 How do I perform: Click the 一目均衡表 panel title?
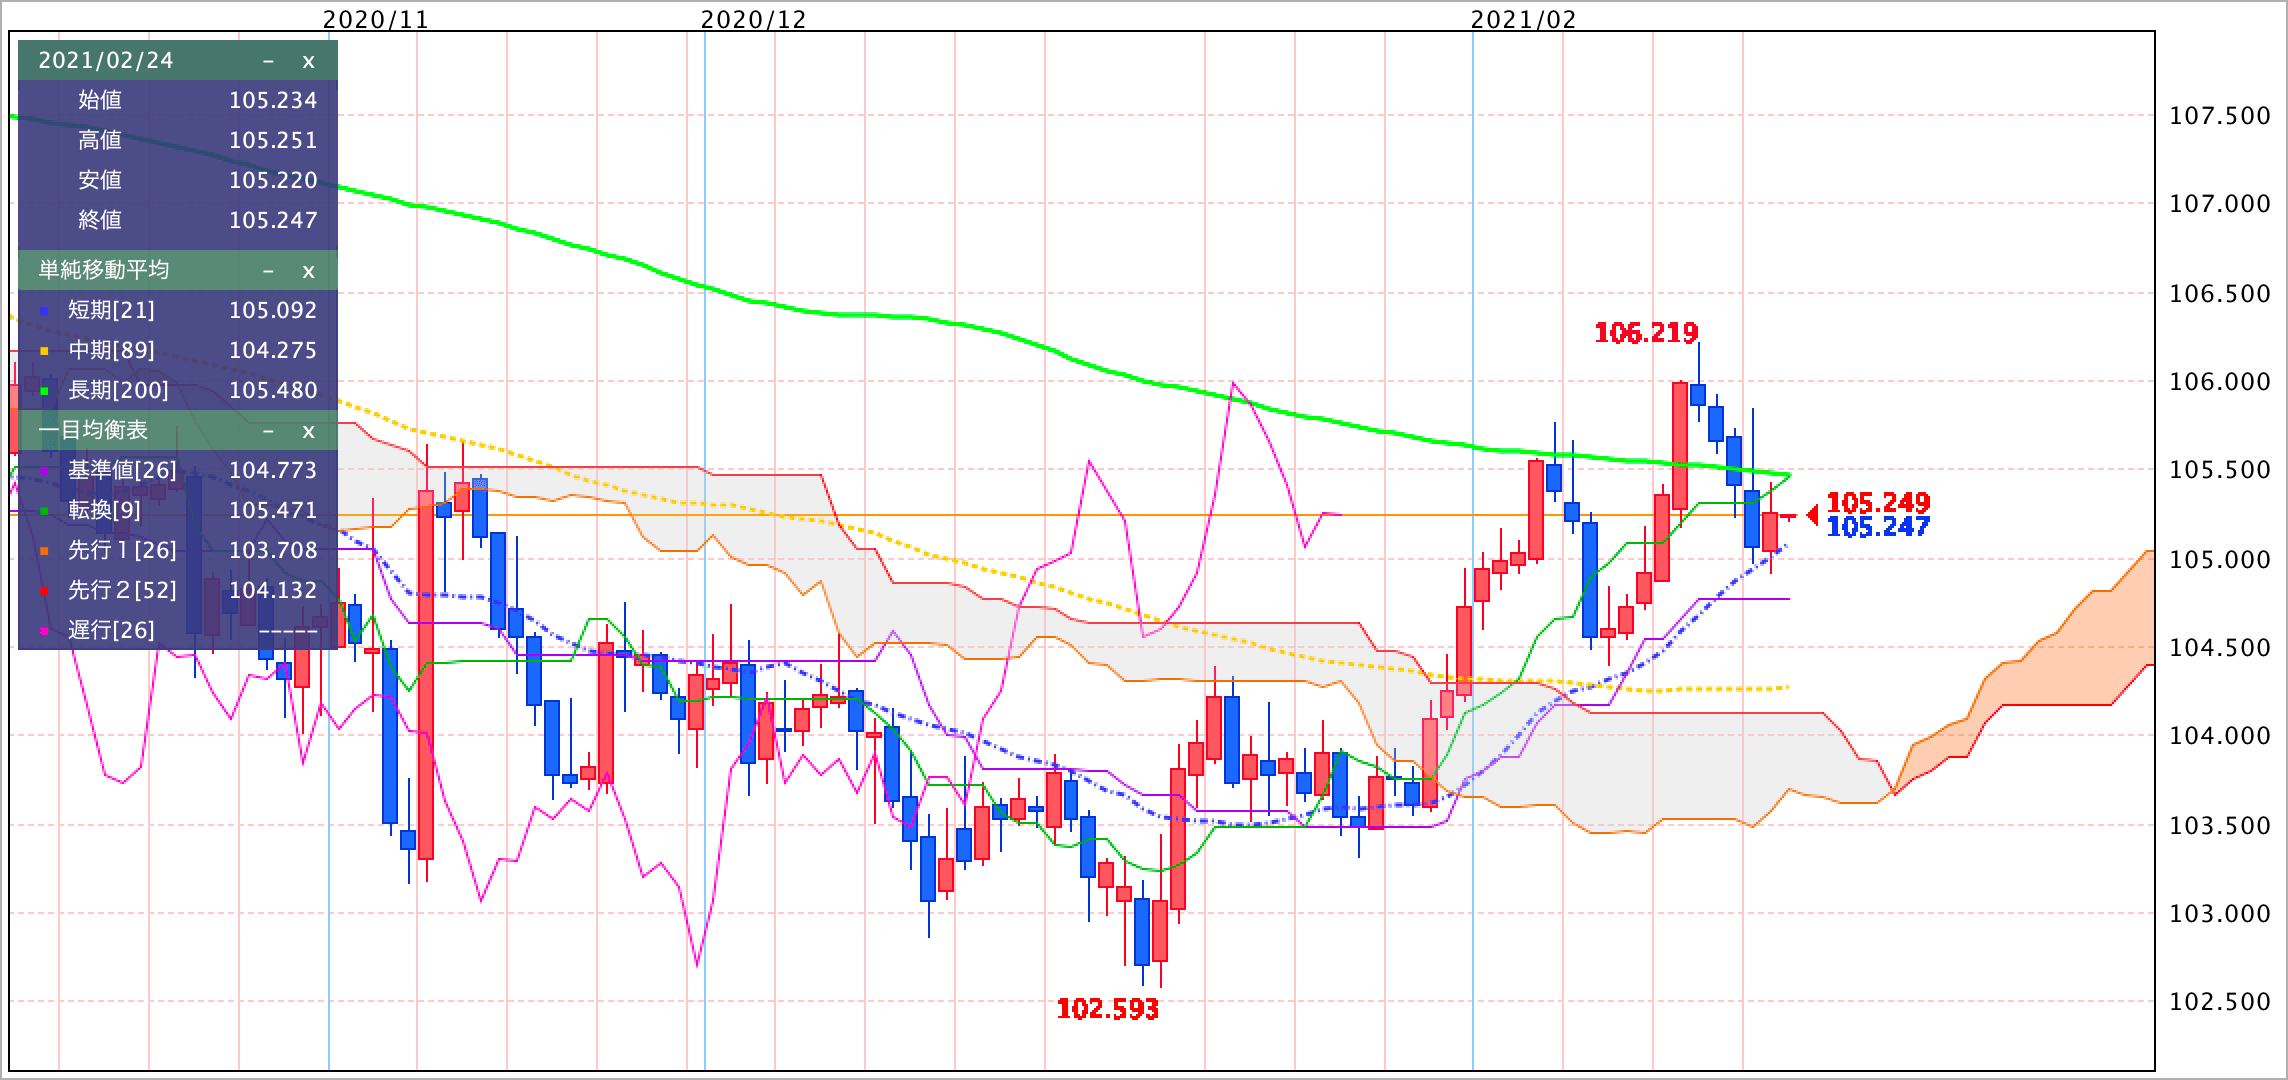93,430
